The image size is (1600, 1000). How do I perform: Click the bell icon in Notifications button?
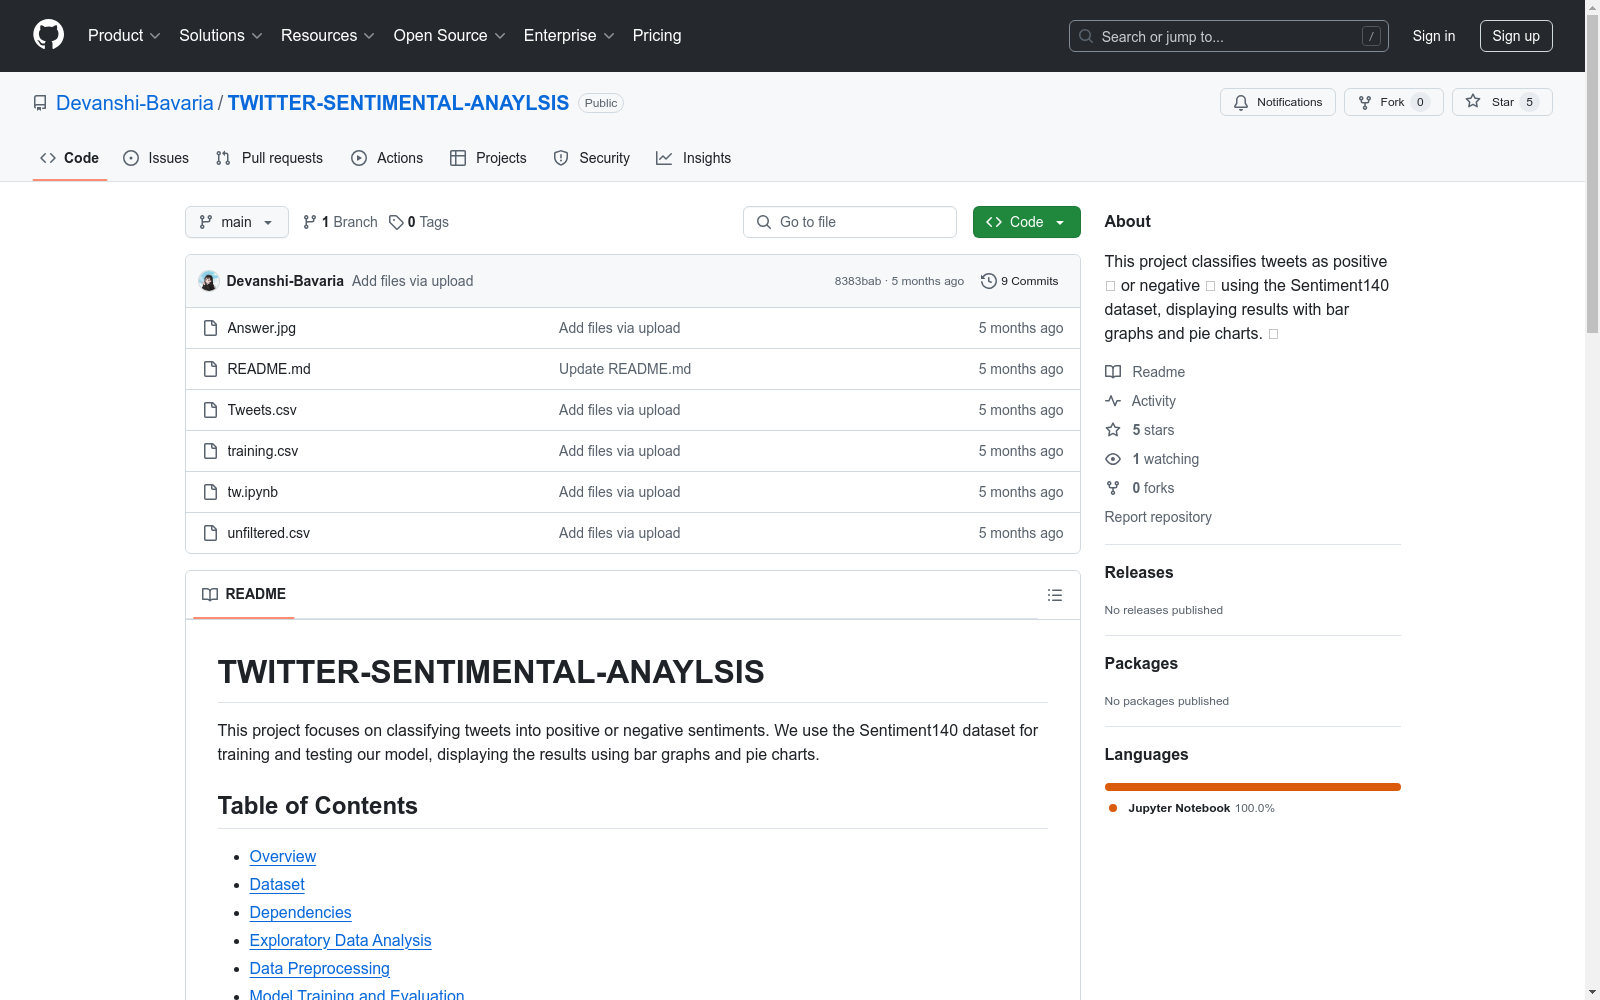(x=1241, y=102)
